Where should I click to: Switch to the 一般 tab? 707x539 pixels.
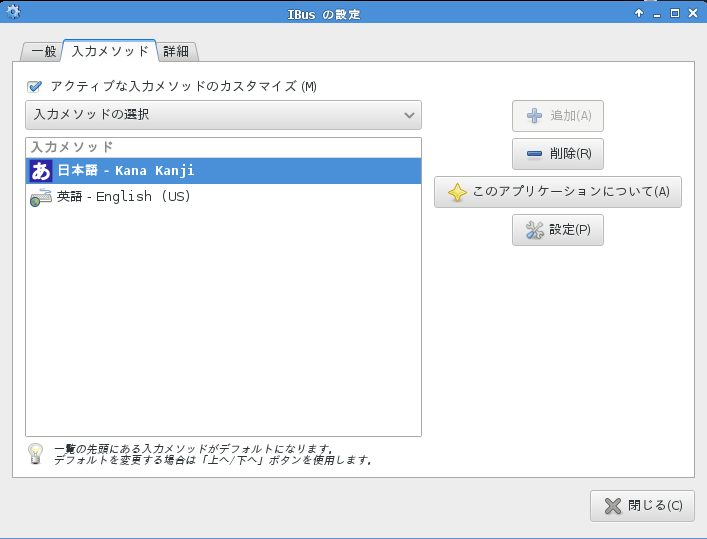click(x=41, y=51)
